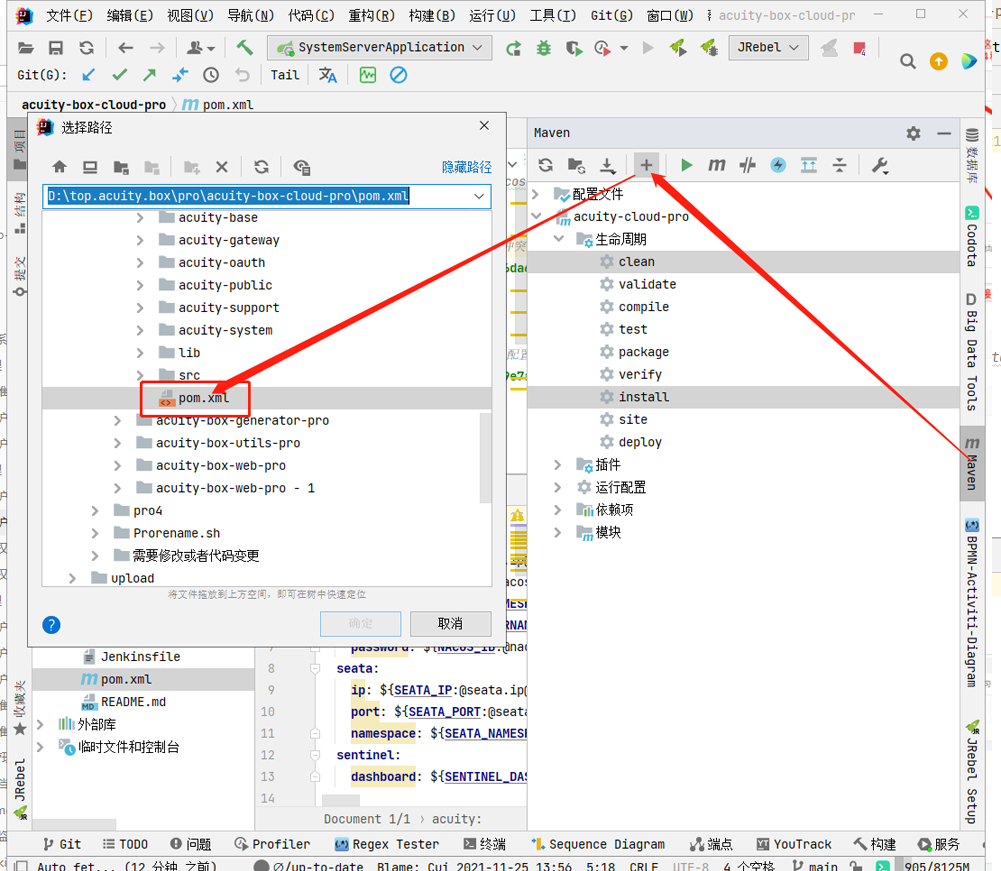Open the Profiler tool window tab
This screenshot has height=871, width=1001.
(x=272, y=844)
